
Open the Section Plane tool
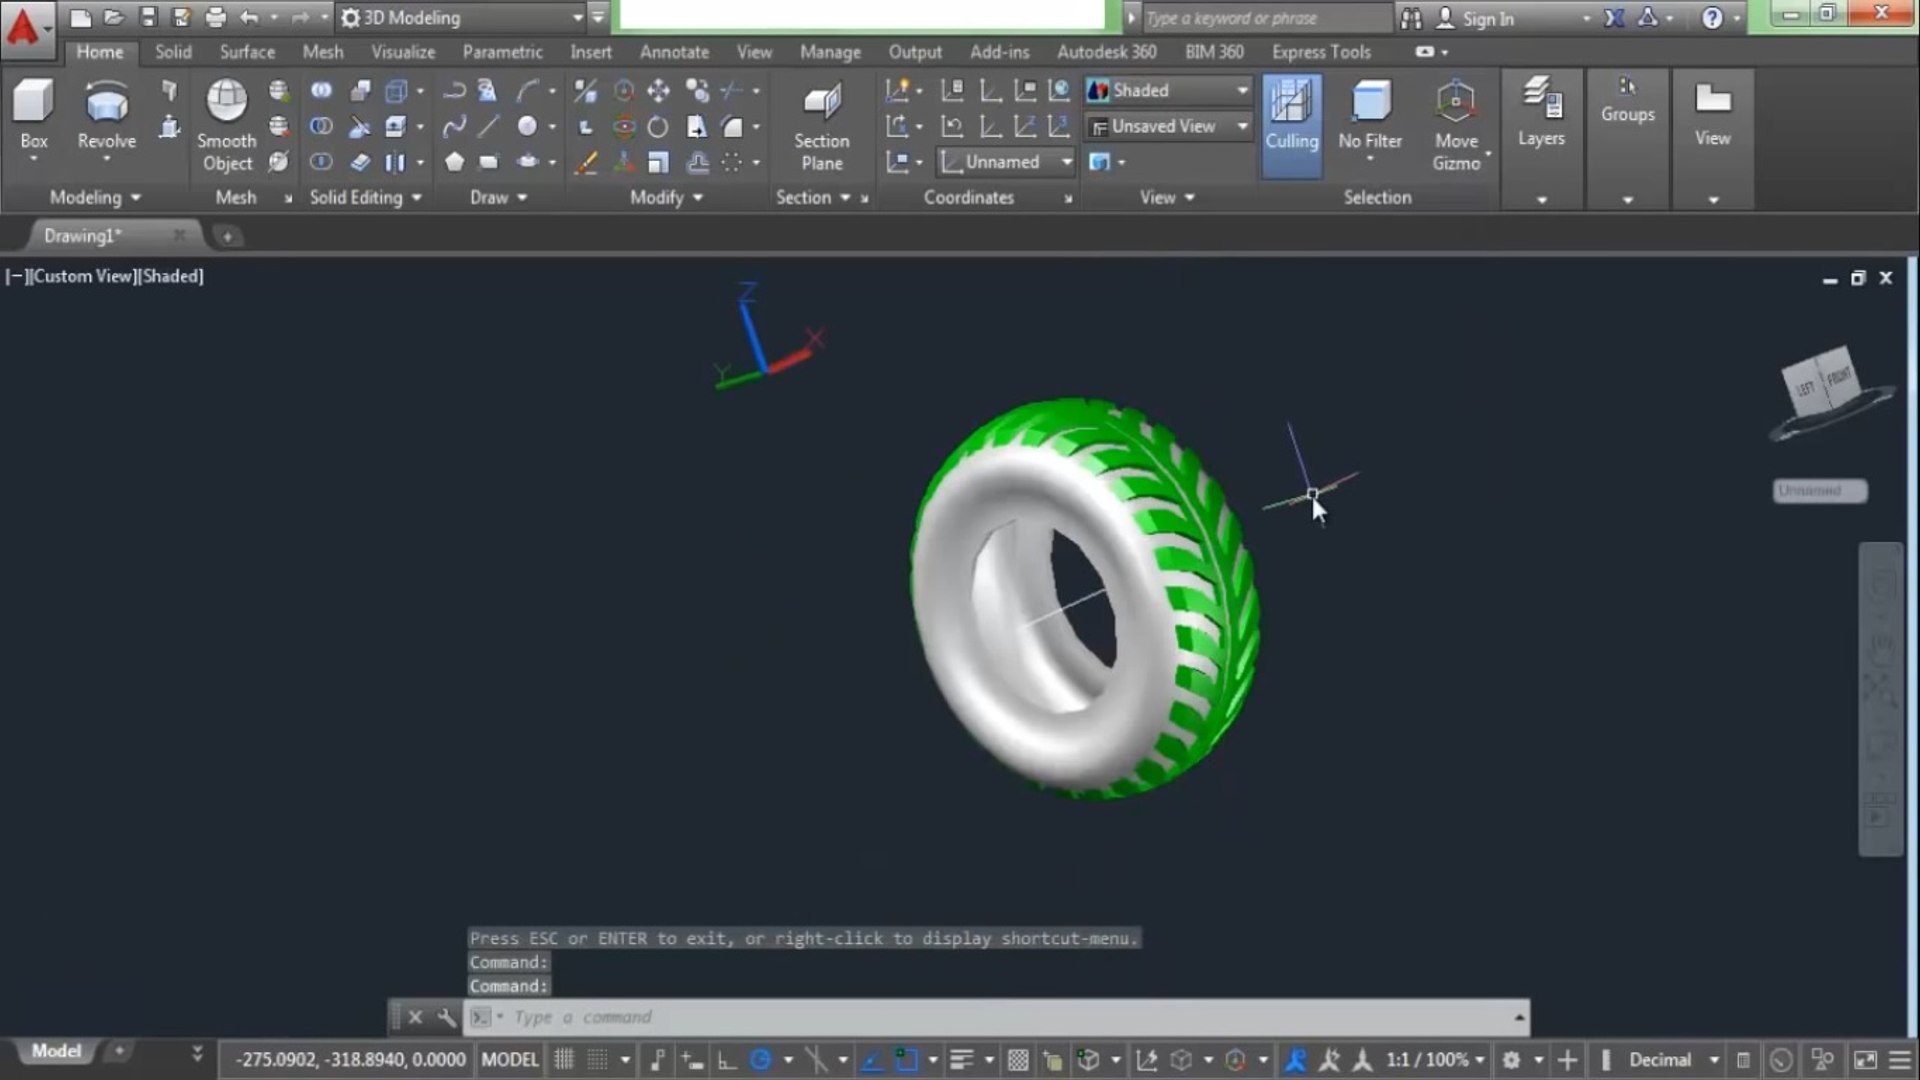click(x=821, y=110)
